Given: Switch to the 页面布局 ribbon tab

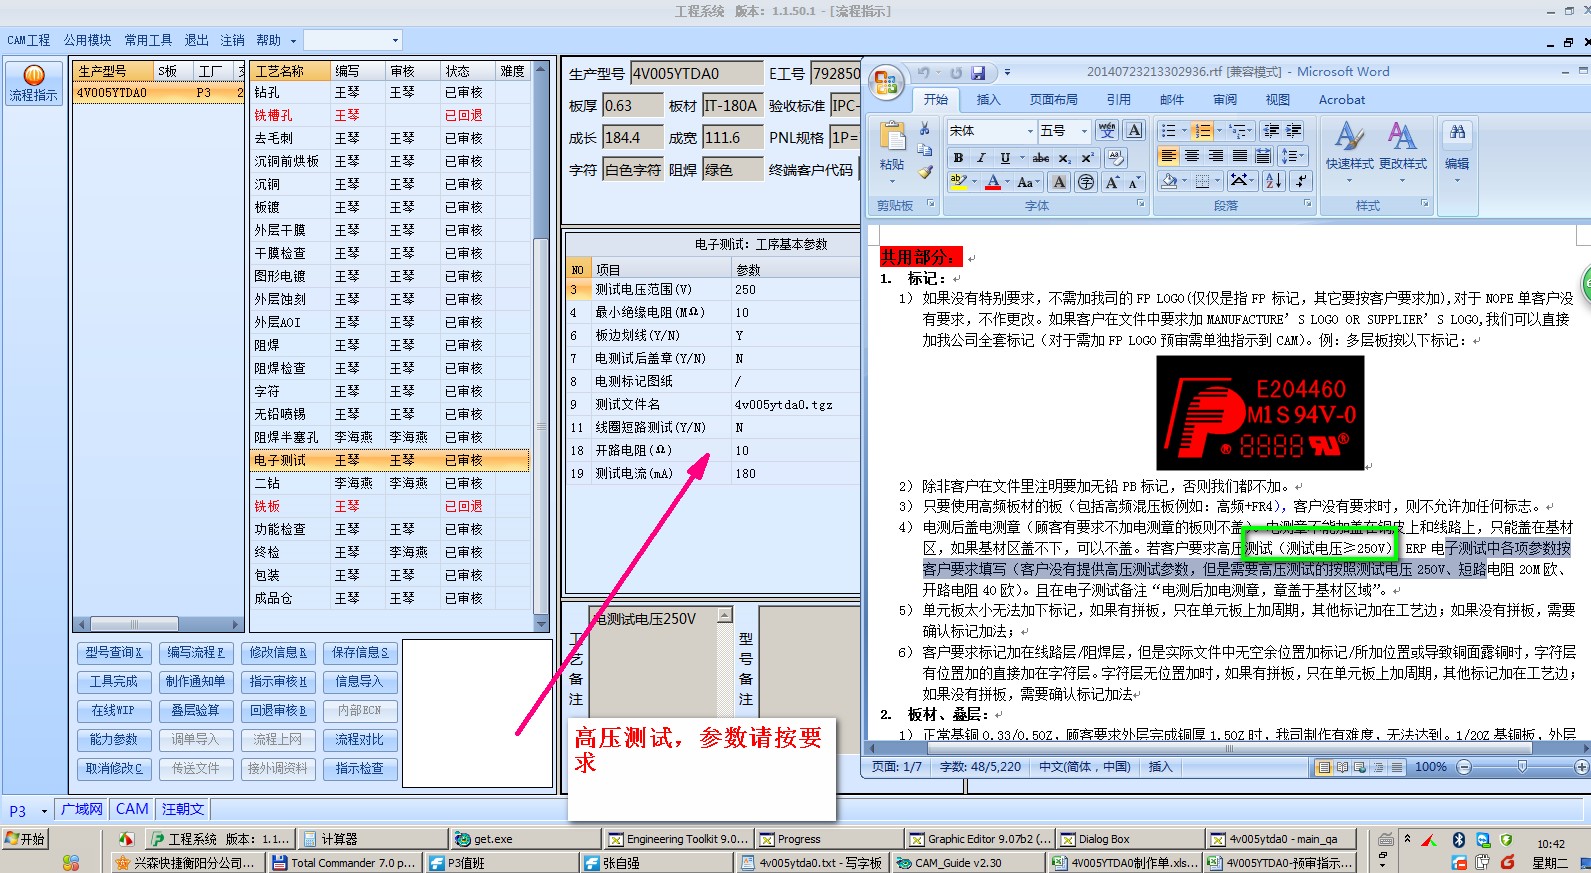Looking at the screenshot, I should coord(1054,99).
